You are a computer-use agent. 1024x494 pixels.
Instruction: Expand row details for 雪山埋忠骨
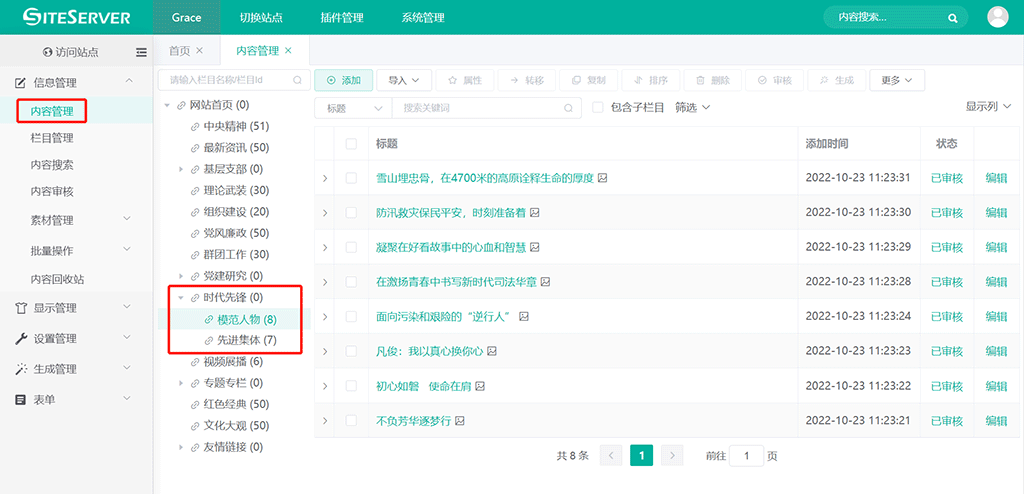(x=325, y=178)
